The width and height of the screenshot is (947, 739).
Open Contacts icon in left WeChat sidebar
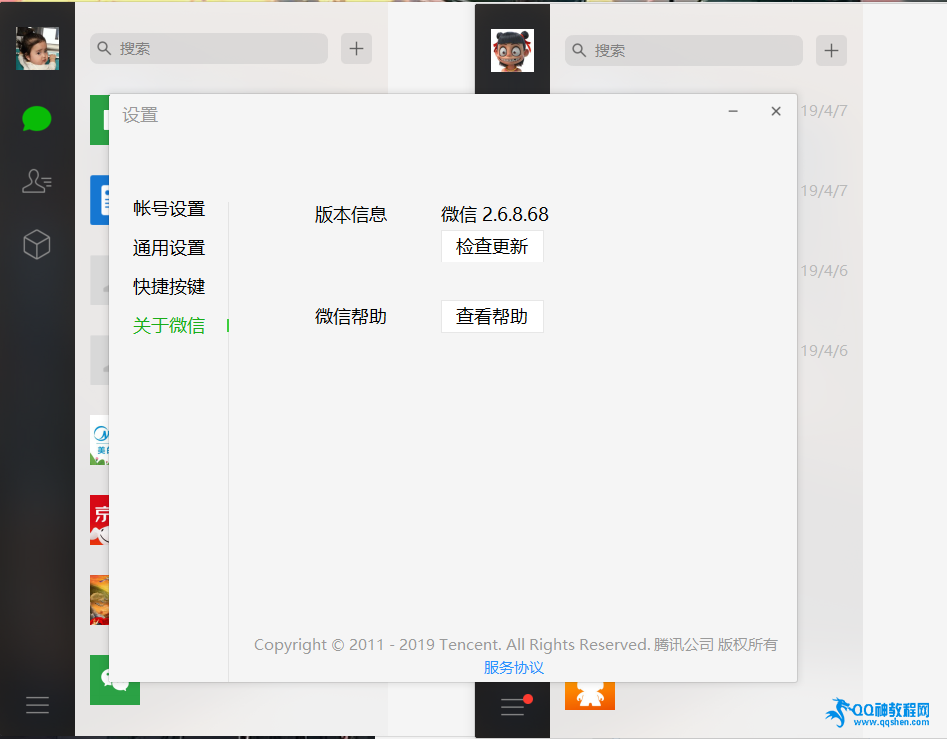(37, 181)
